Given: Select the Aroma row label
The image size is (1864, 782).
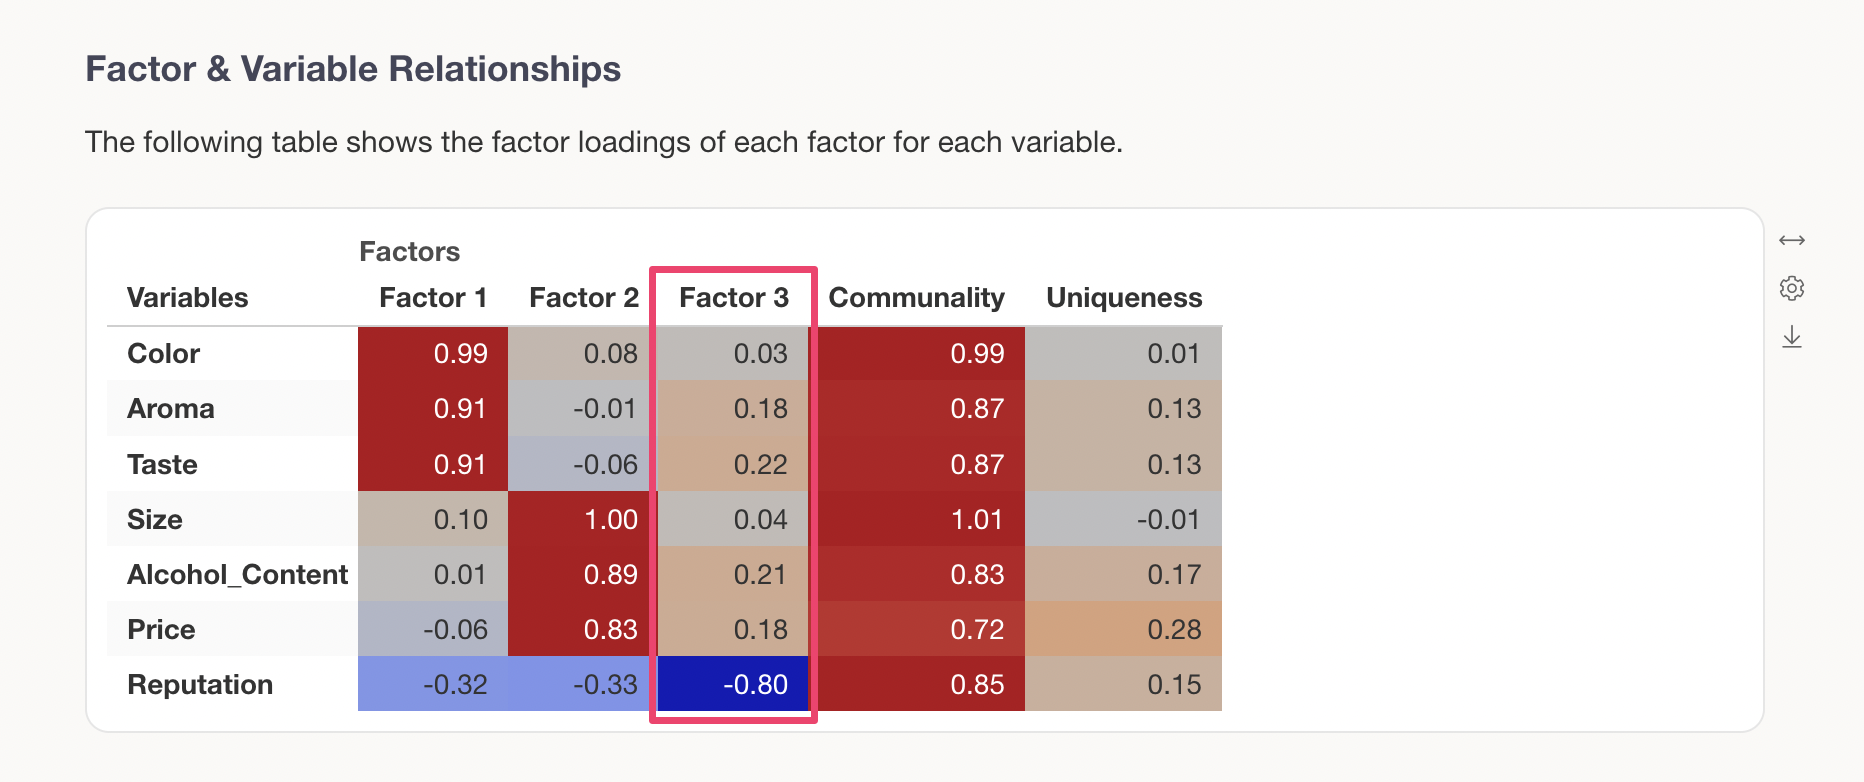Looking at the screenshot, I should (x=170, y=409).
